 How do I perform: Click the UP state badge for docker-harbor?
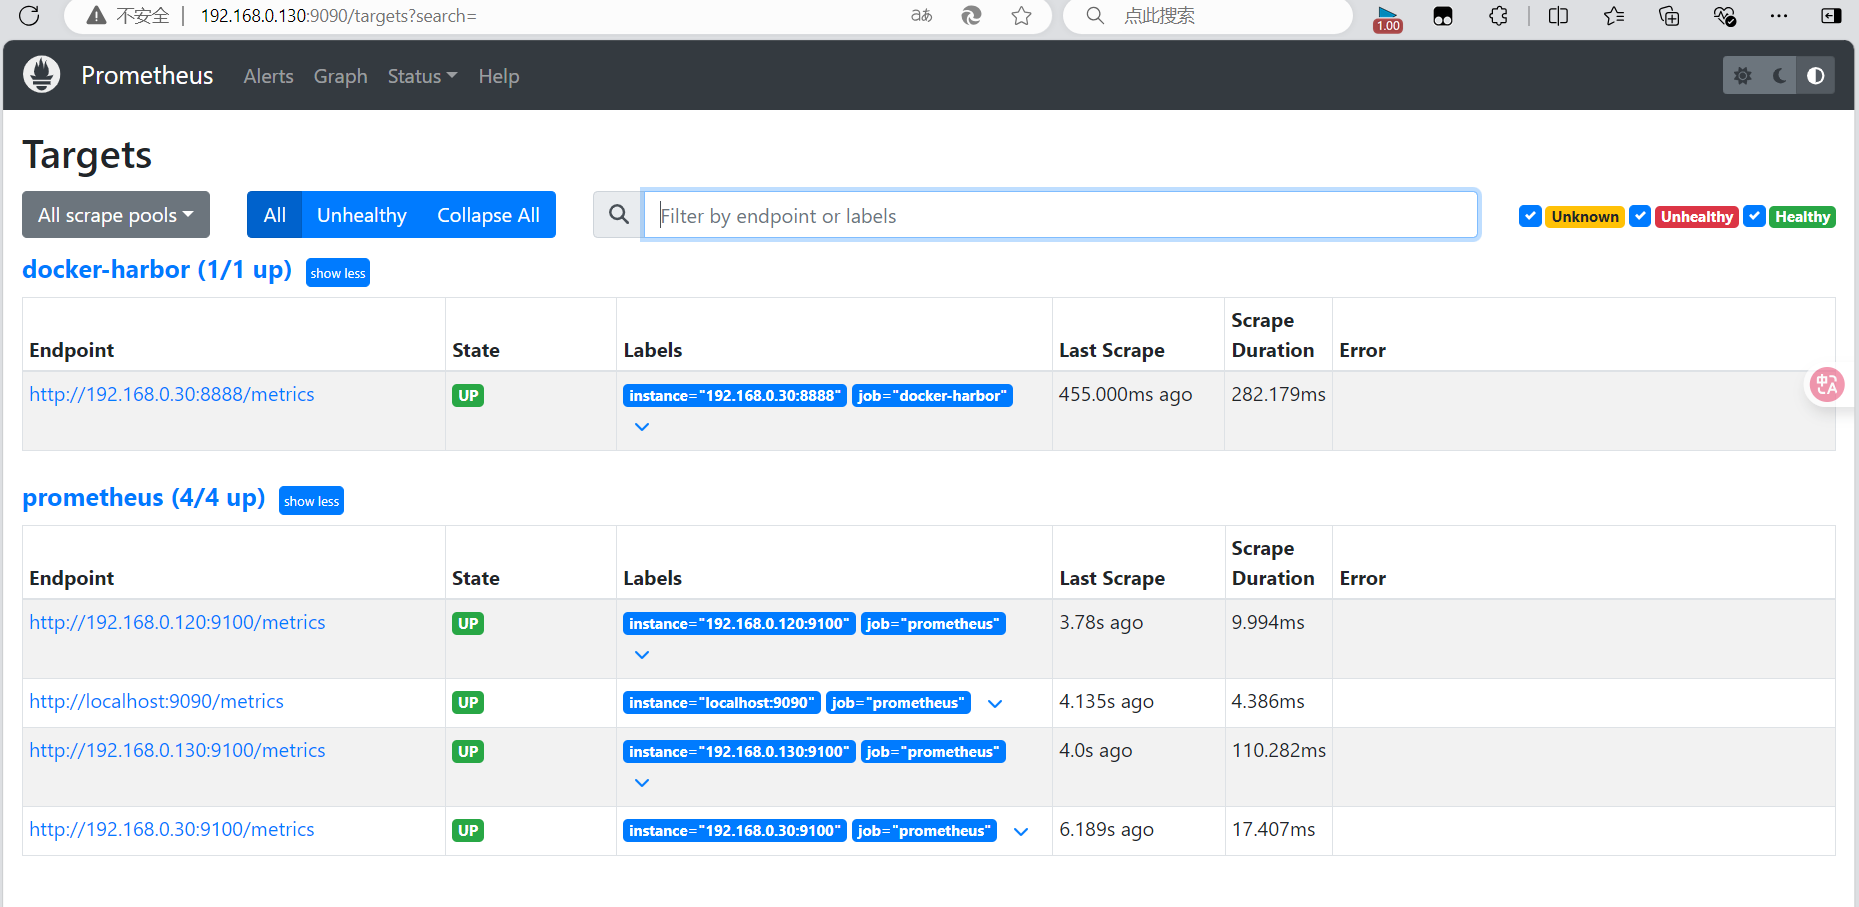click(468, 396)
